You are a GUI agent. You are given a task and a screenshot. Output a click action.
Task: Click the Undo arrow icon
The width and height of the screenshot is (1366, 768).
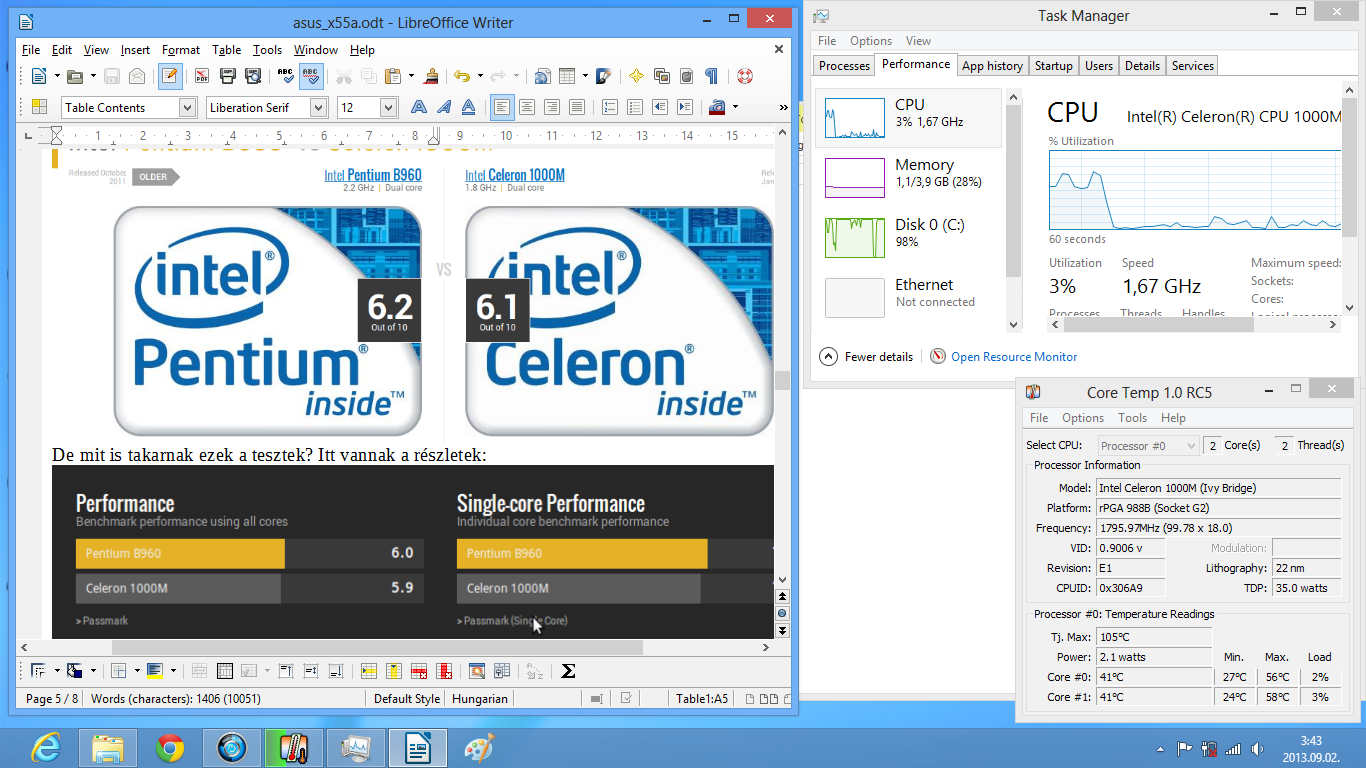462,76
